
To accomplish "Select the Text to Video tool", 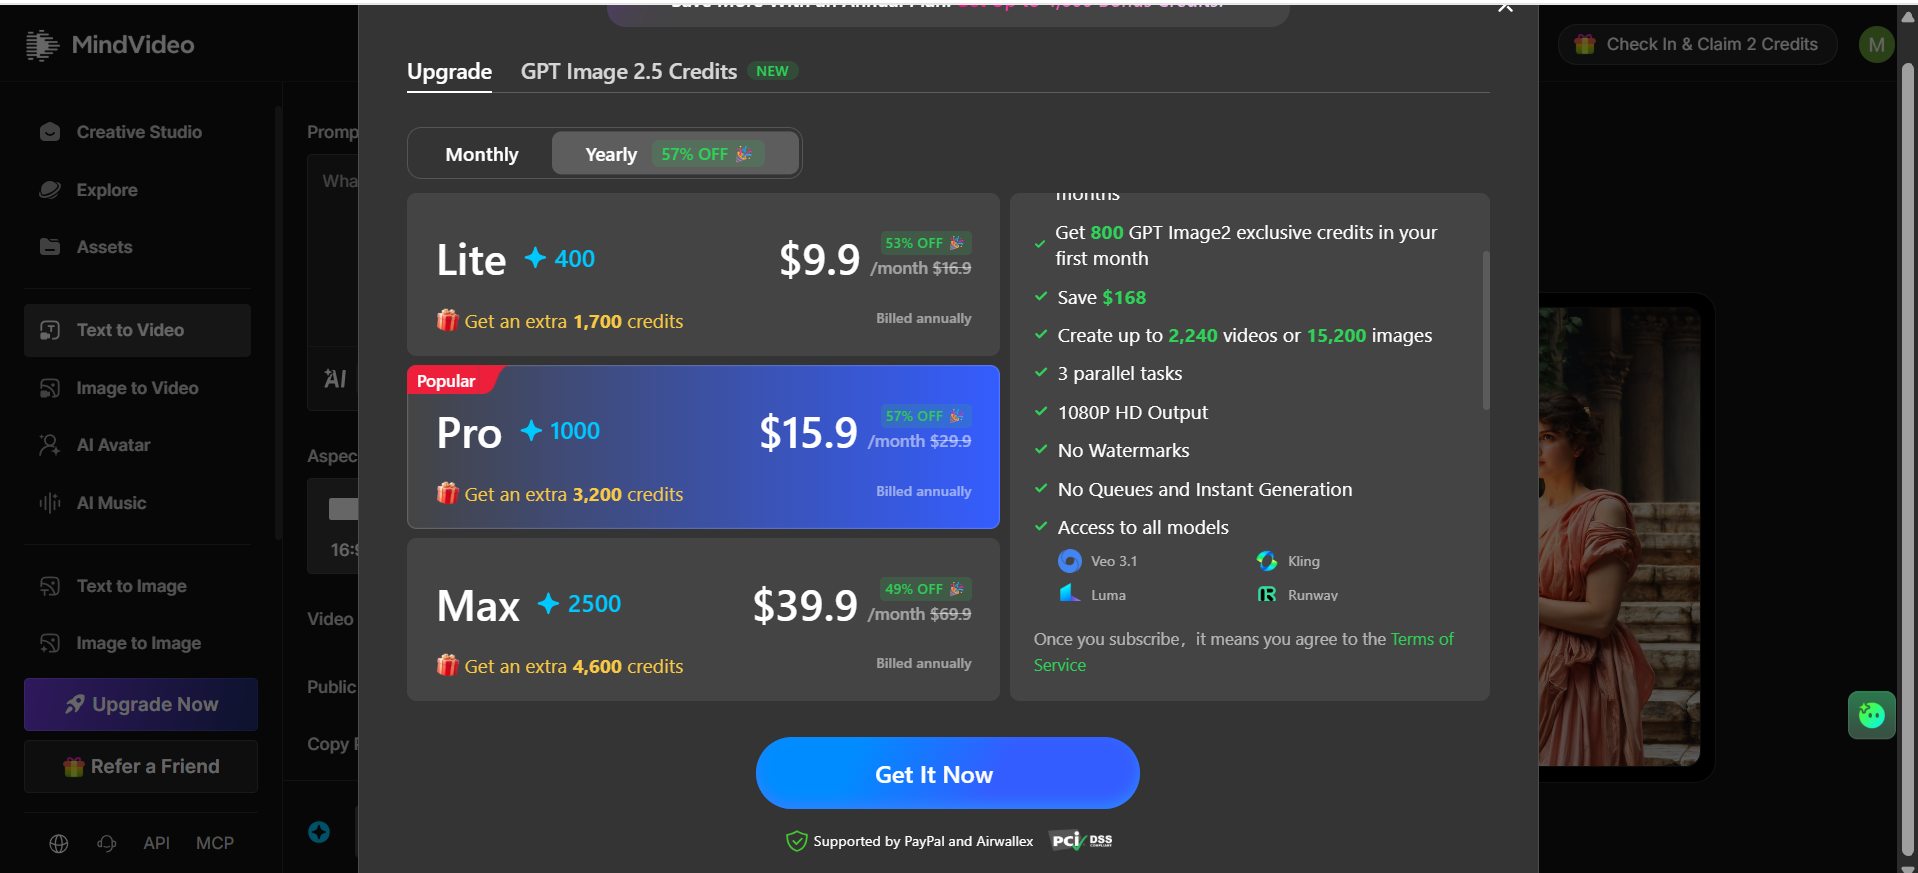I will pyautogui.click(x=138, y=330).
